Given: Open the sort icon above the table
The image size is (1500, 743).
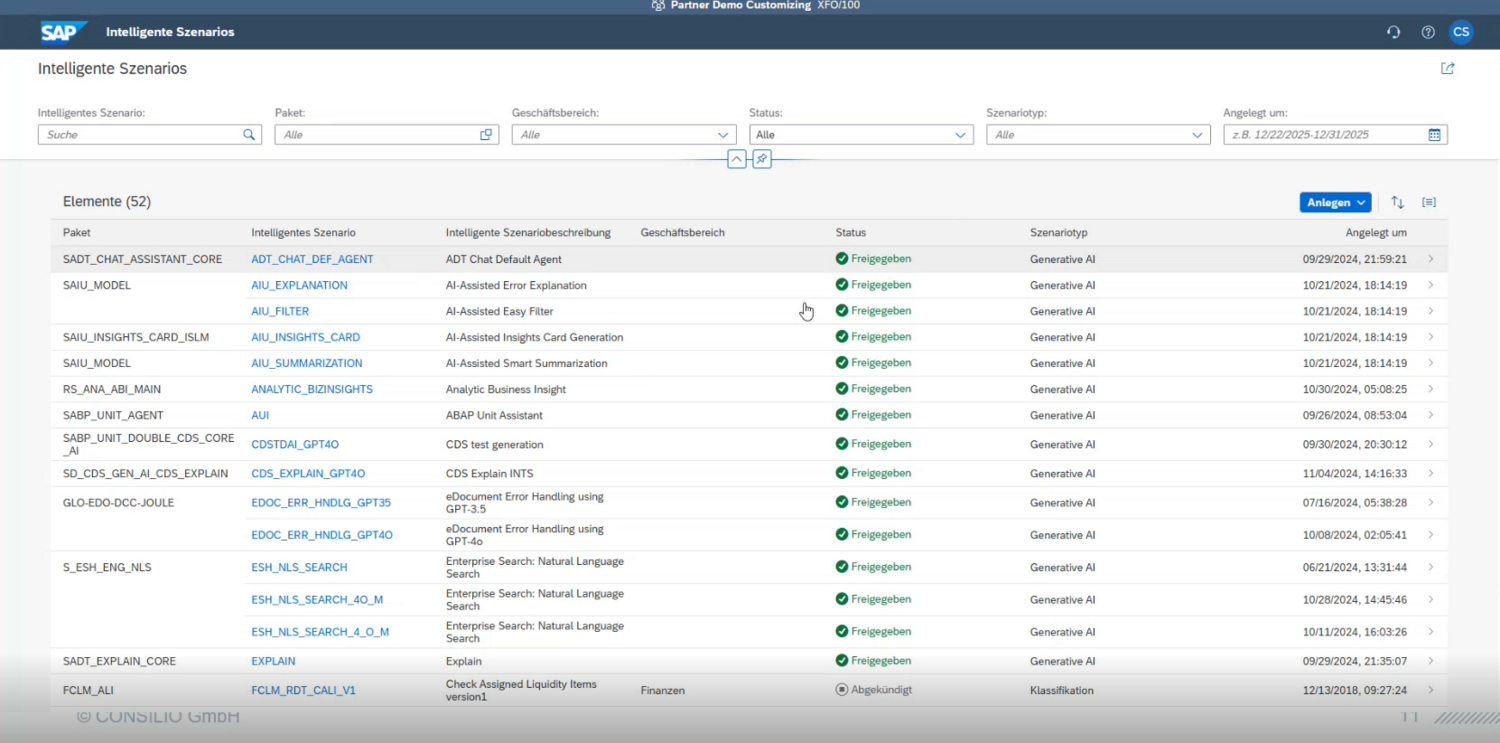Looking at the screenshot, I should pos(1398,202).
